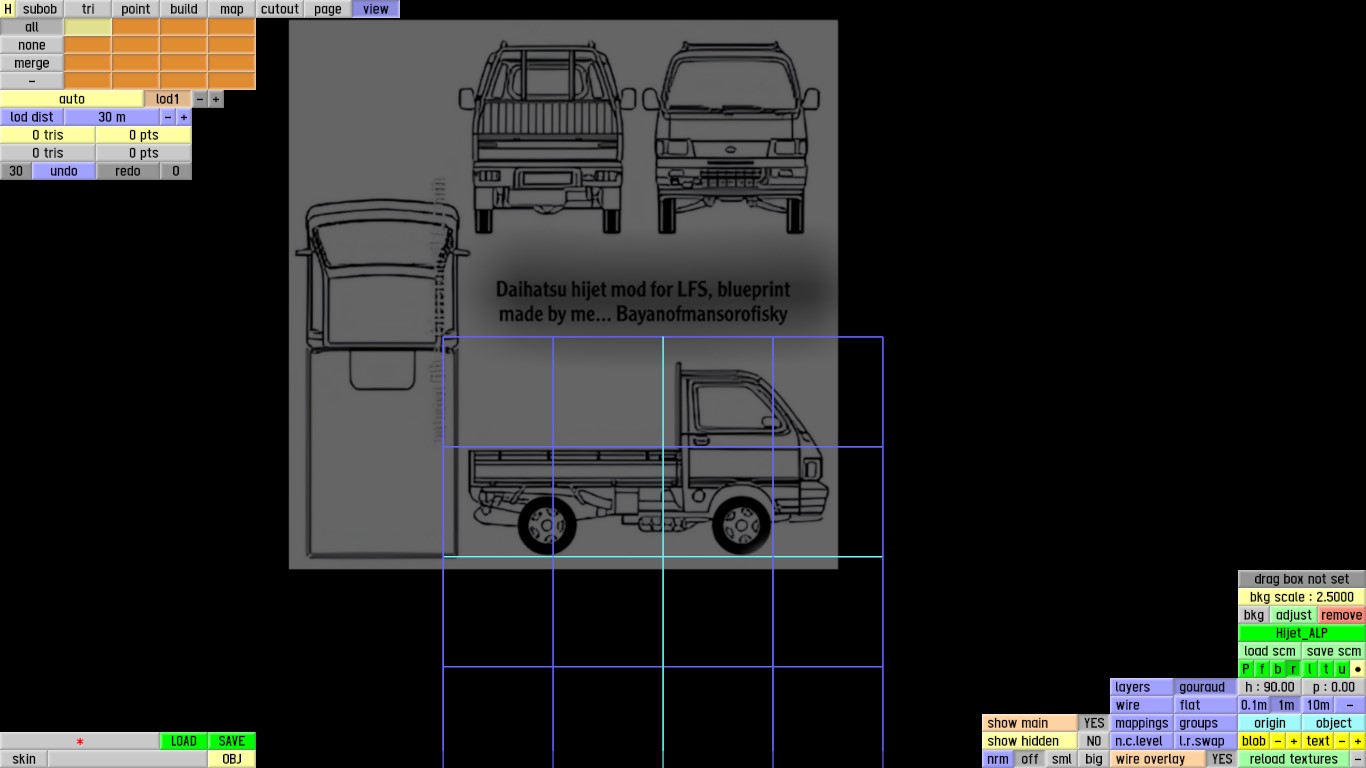1366x768 pixels.
Task: Remove the background image
Action: point(1342,615)
